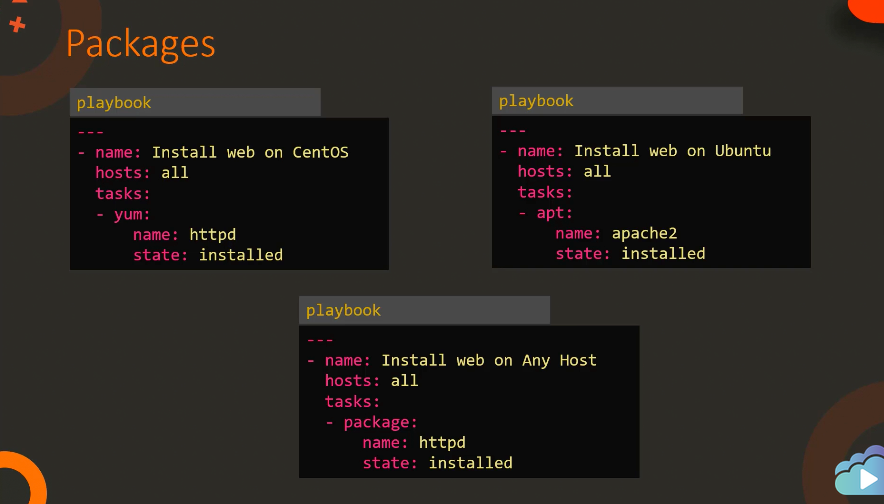Click the "apache2" package name
The height and width of the screenshot is (504, 884).
click(644, 233)
